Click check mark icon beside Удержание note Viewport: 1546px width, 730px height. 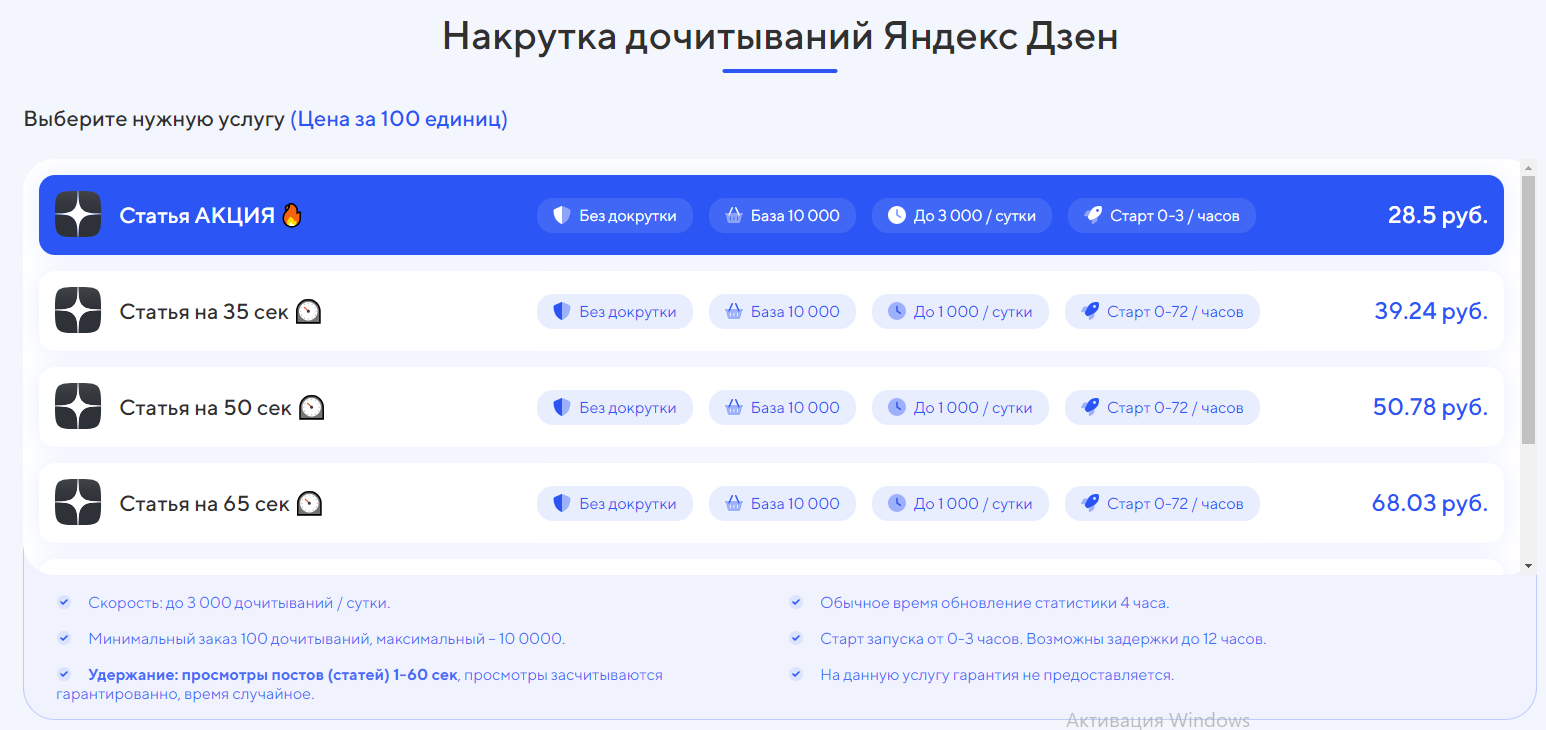(x=64, y=674)
